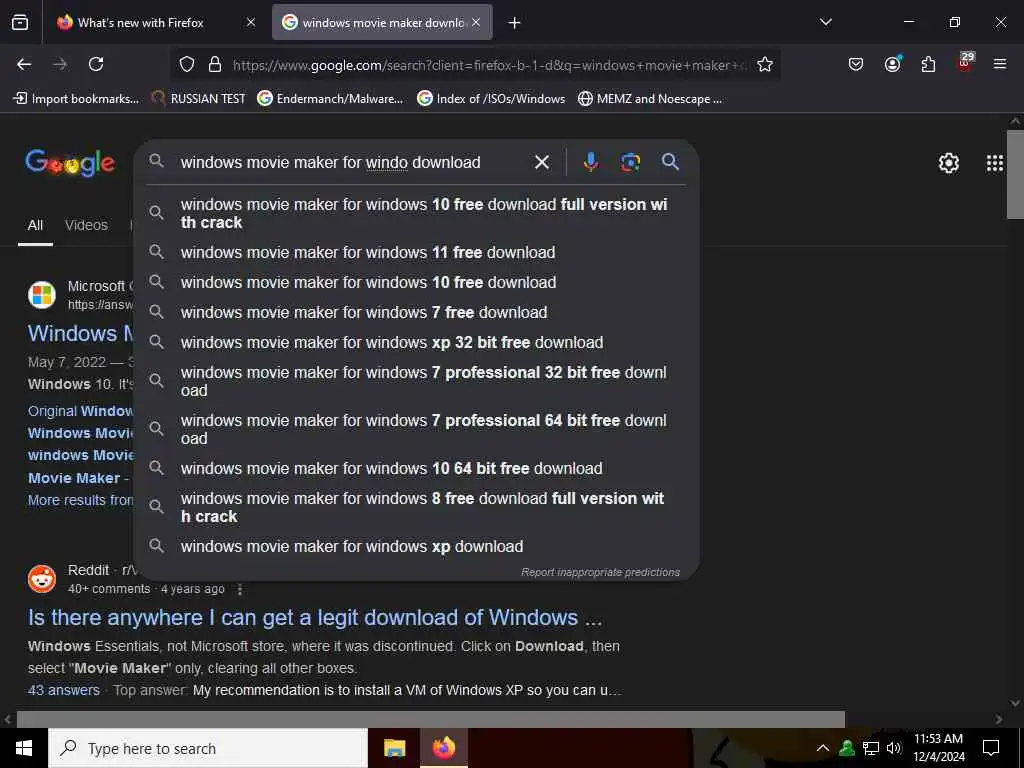This screenshot has width=1024, height=768.
Task: Go forward with the forward arrow
Action: [60, 64]
